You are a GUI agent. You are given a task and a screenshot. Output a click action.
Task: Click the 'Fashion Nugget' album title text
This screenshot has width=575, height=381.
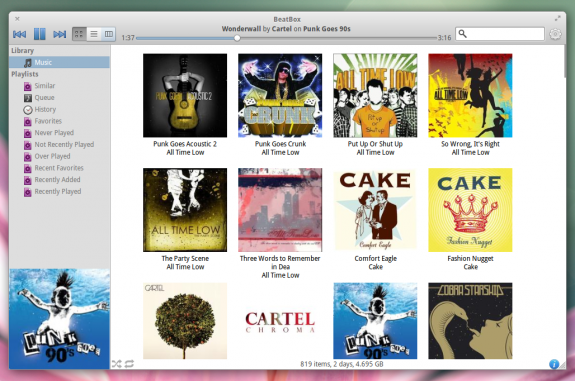tap(470, 258)
